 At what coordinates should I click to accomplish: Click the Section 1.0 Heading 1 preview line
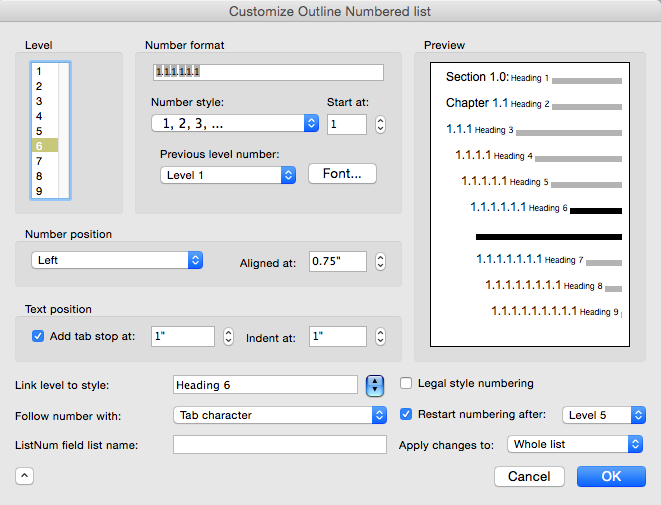click(x=534, y=78)
